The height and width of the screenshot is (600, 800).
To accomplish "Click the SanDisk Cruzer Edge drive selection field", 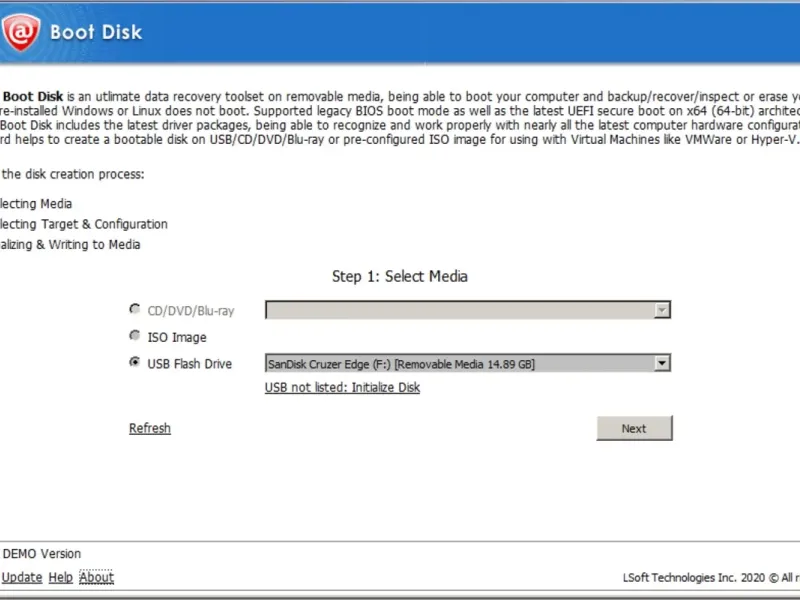I will pyautogui.click(x=458, y=364).
